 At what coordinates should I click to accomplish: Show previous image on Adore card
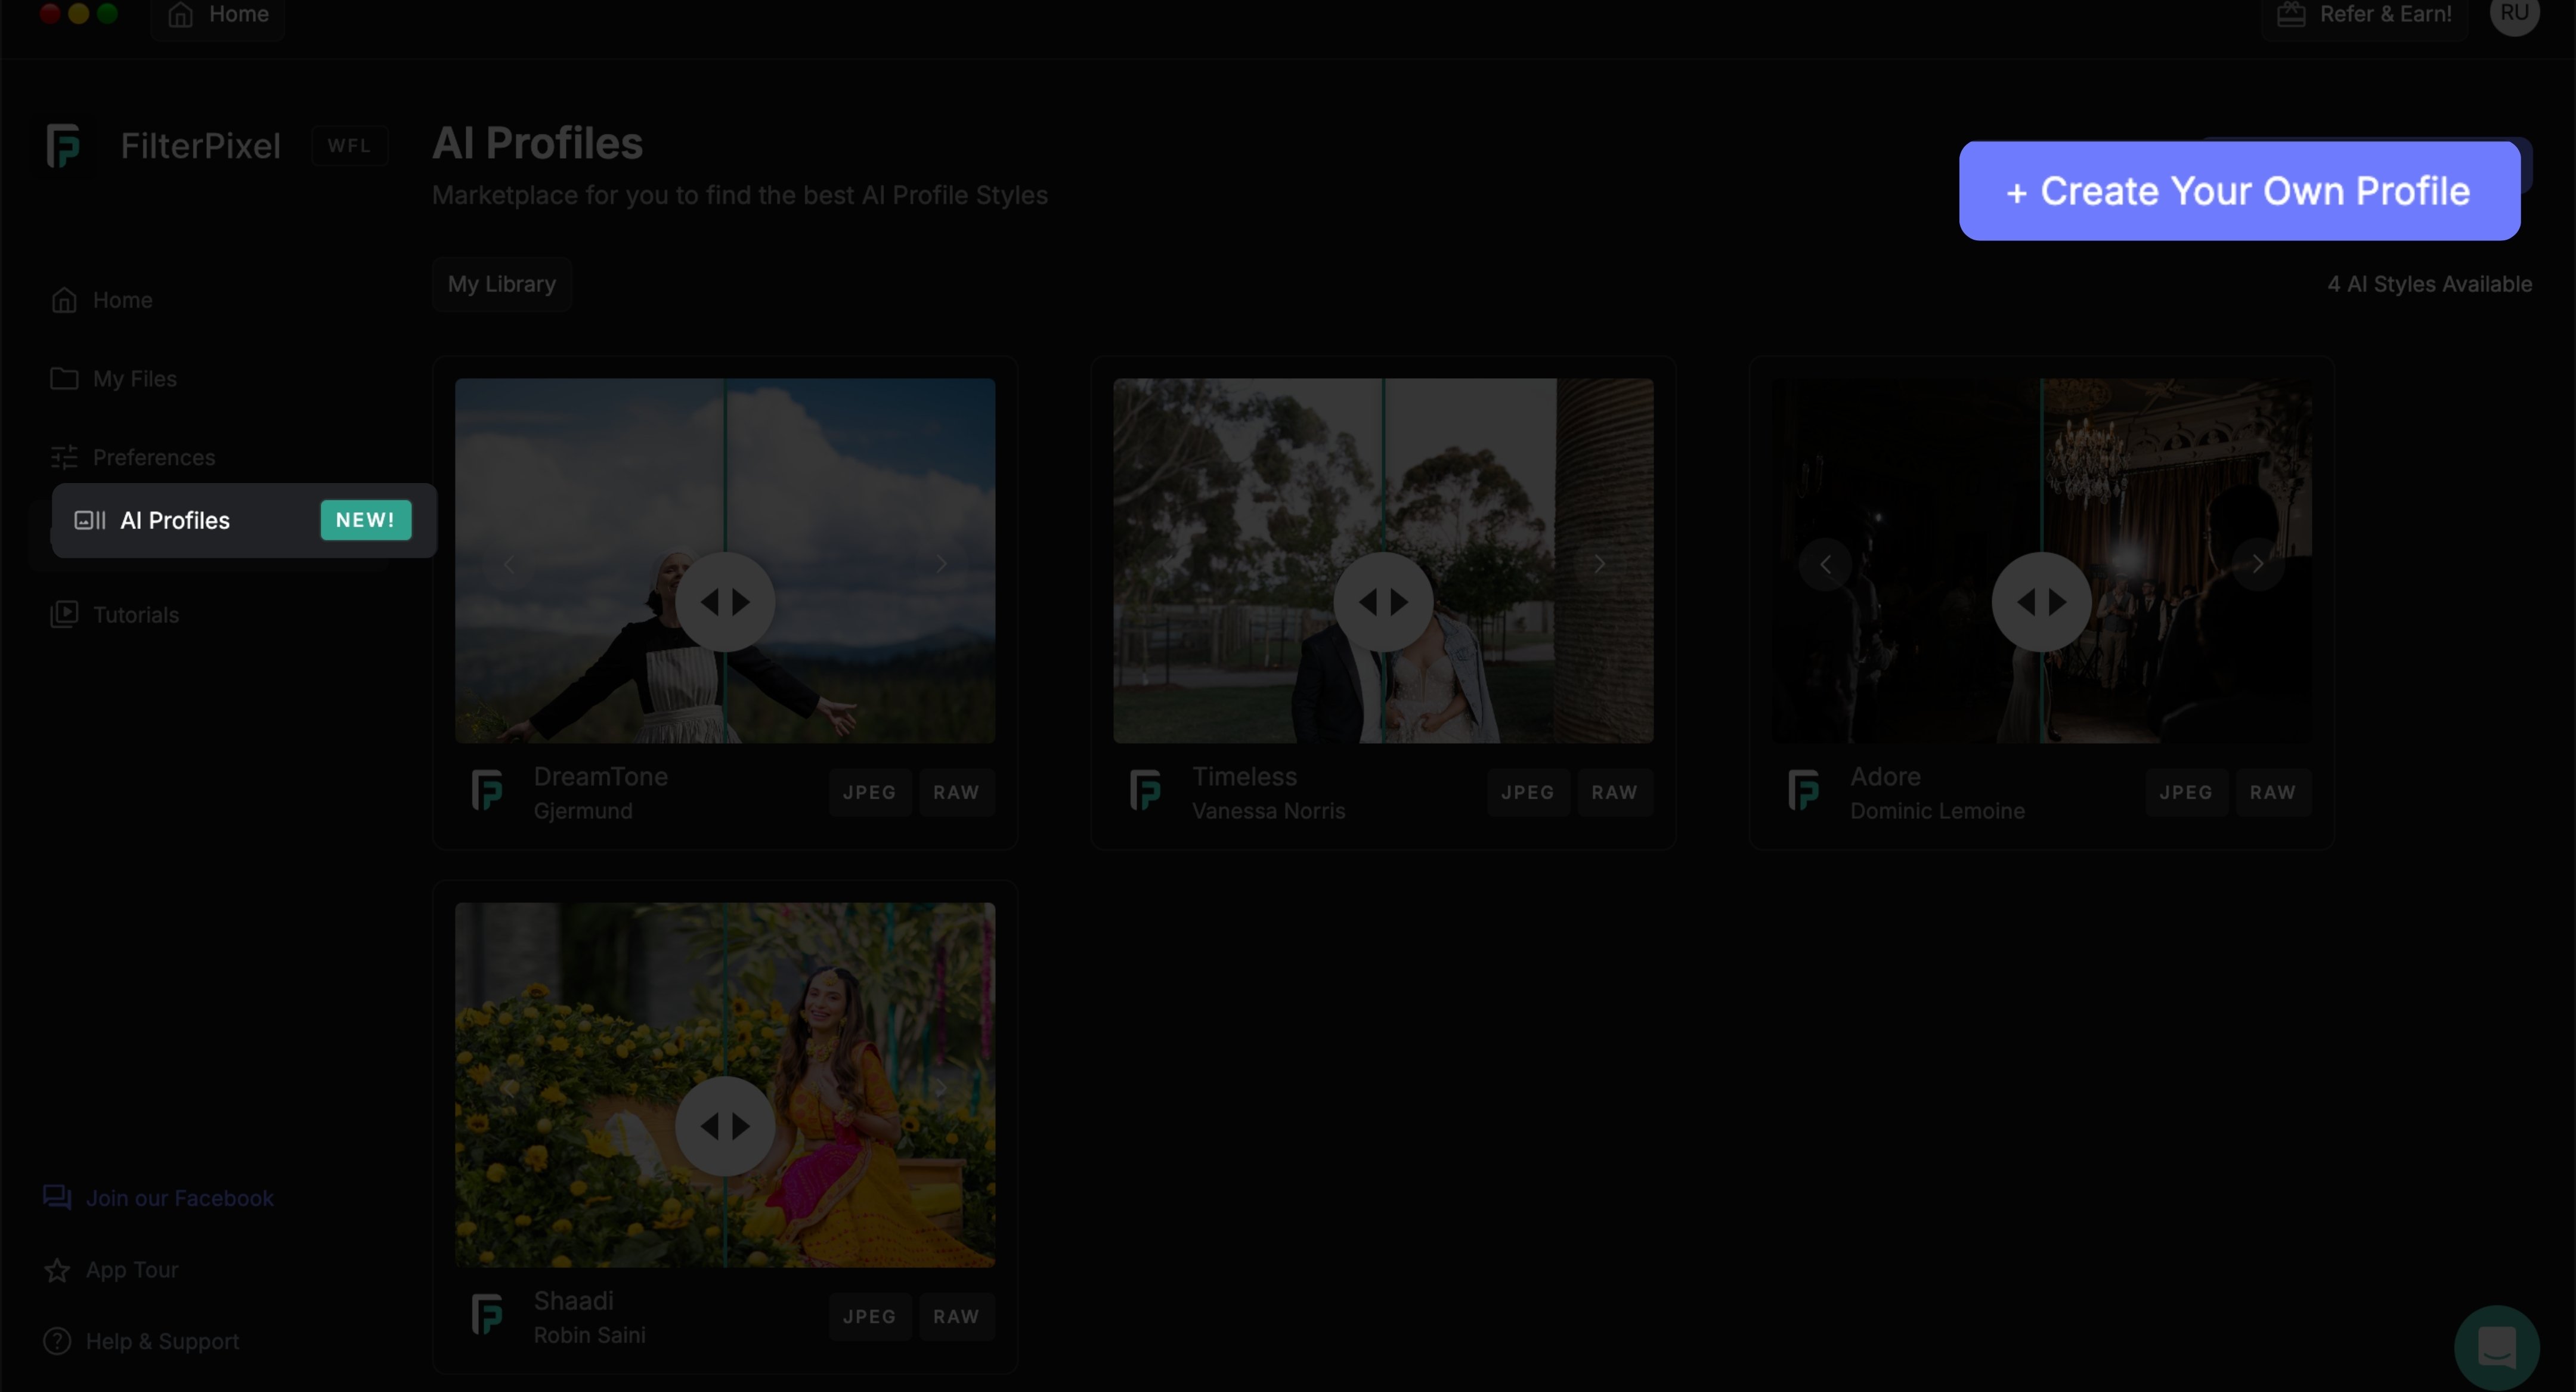(1825, 564)
